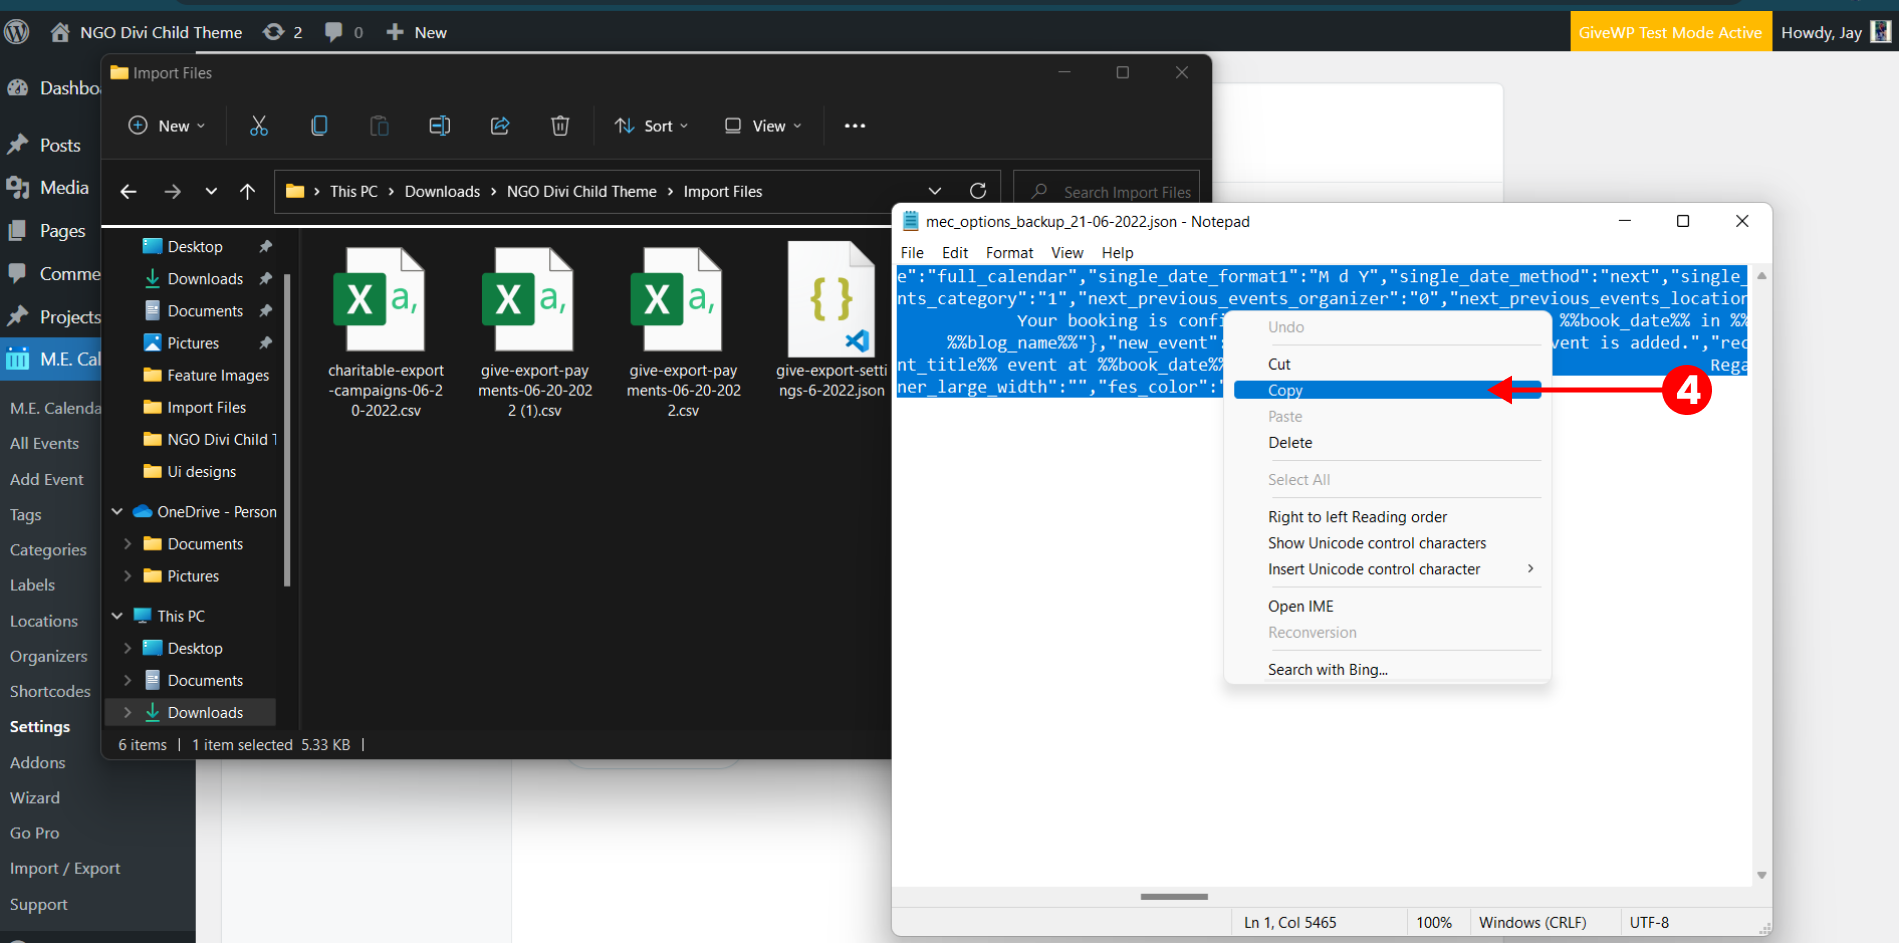The image size is (1899, 943).
Task: Expand OneDrive Pictures folder node
Action: tap(127, 576)
